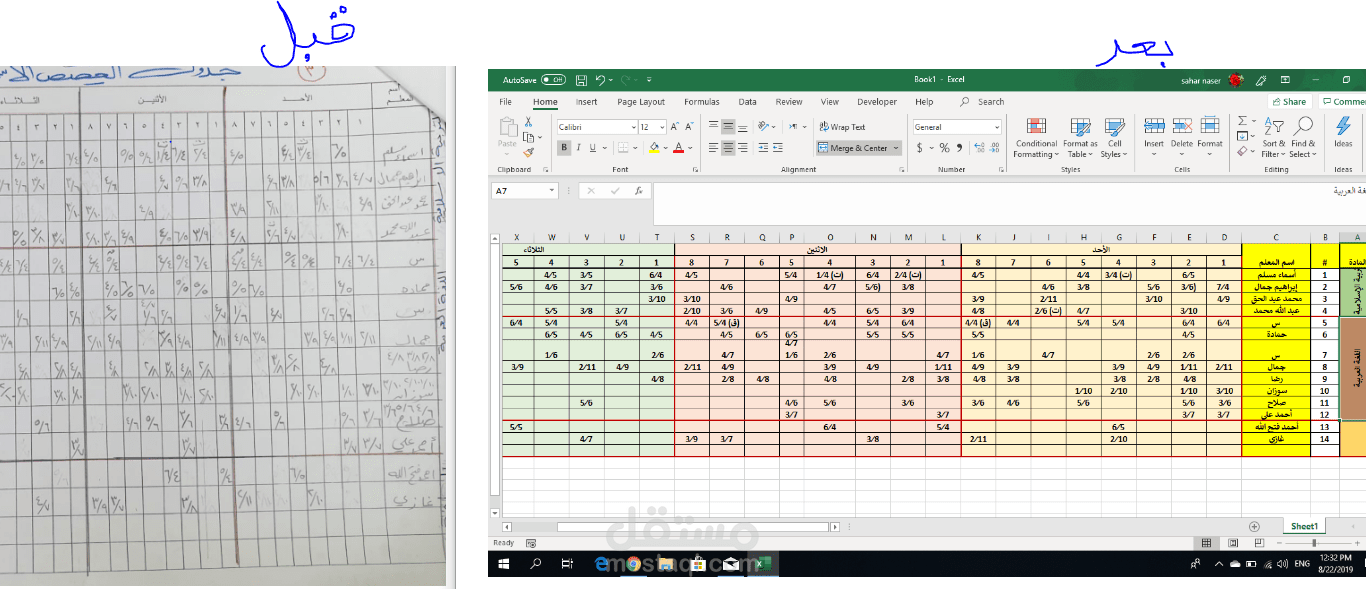Toggle Italic formatting
Viewport: 1366px width, 589px height.
tap(578, 148)
